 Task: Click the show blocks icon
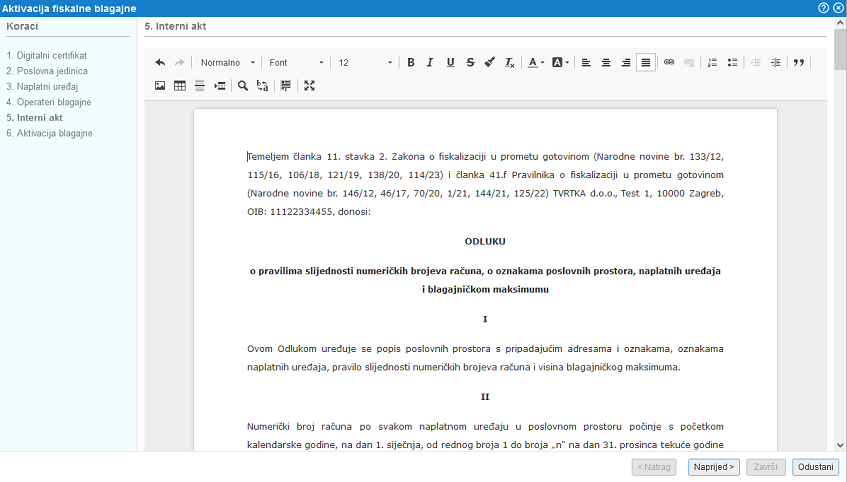pyautogui.click(x=286, y=85)
